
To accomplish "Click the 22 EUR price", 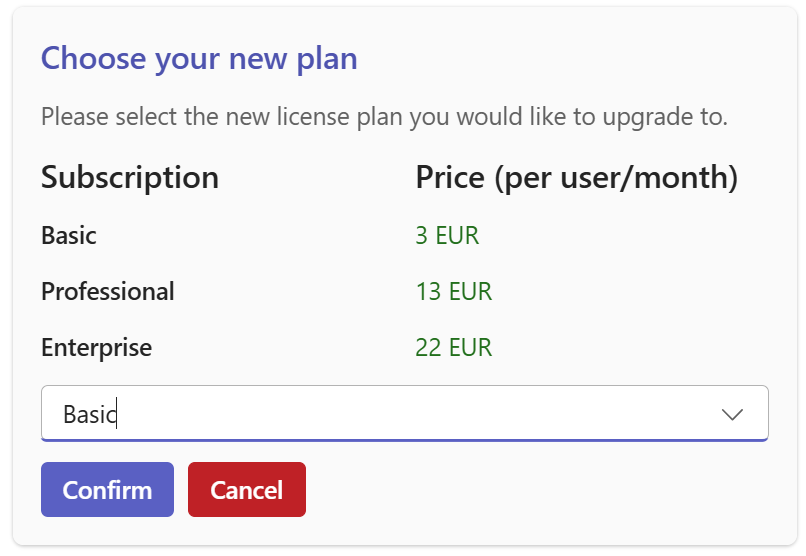I will 454,348.
